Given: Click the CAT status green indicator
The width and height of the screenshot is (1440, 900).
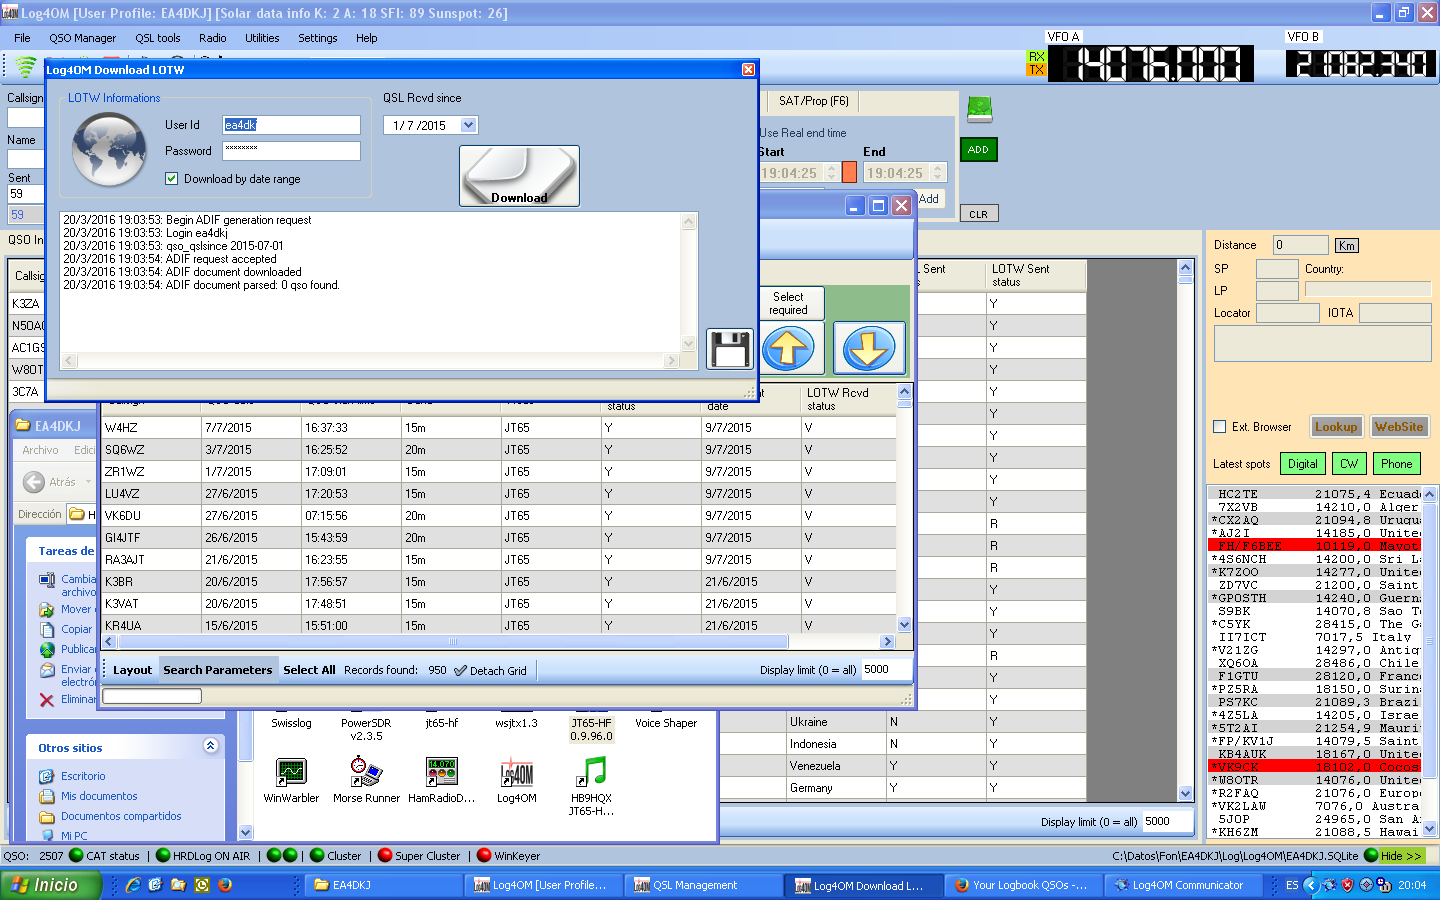Looking at the screenshot, I should click(76, 855).
